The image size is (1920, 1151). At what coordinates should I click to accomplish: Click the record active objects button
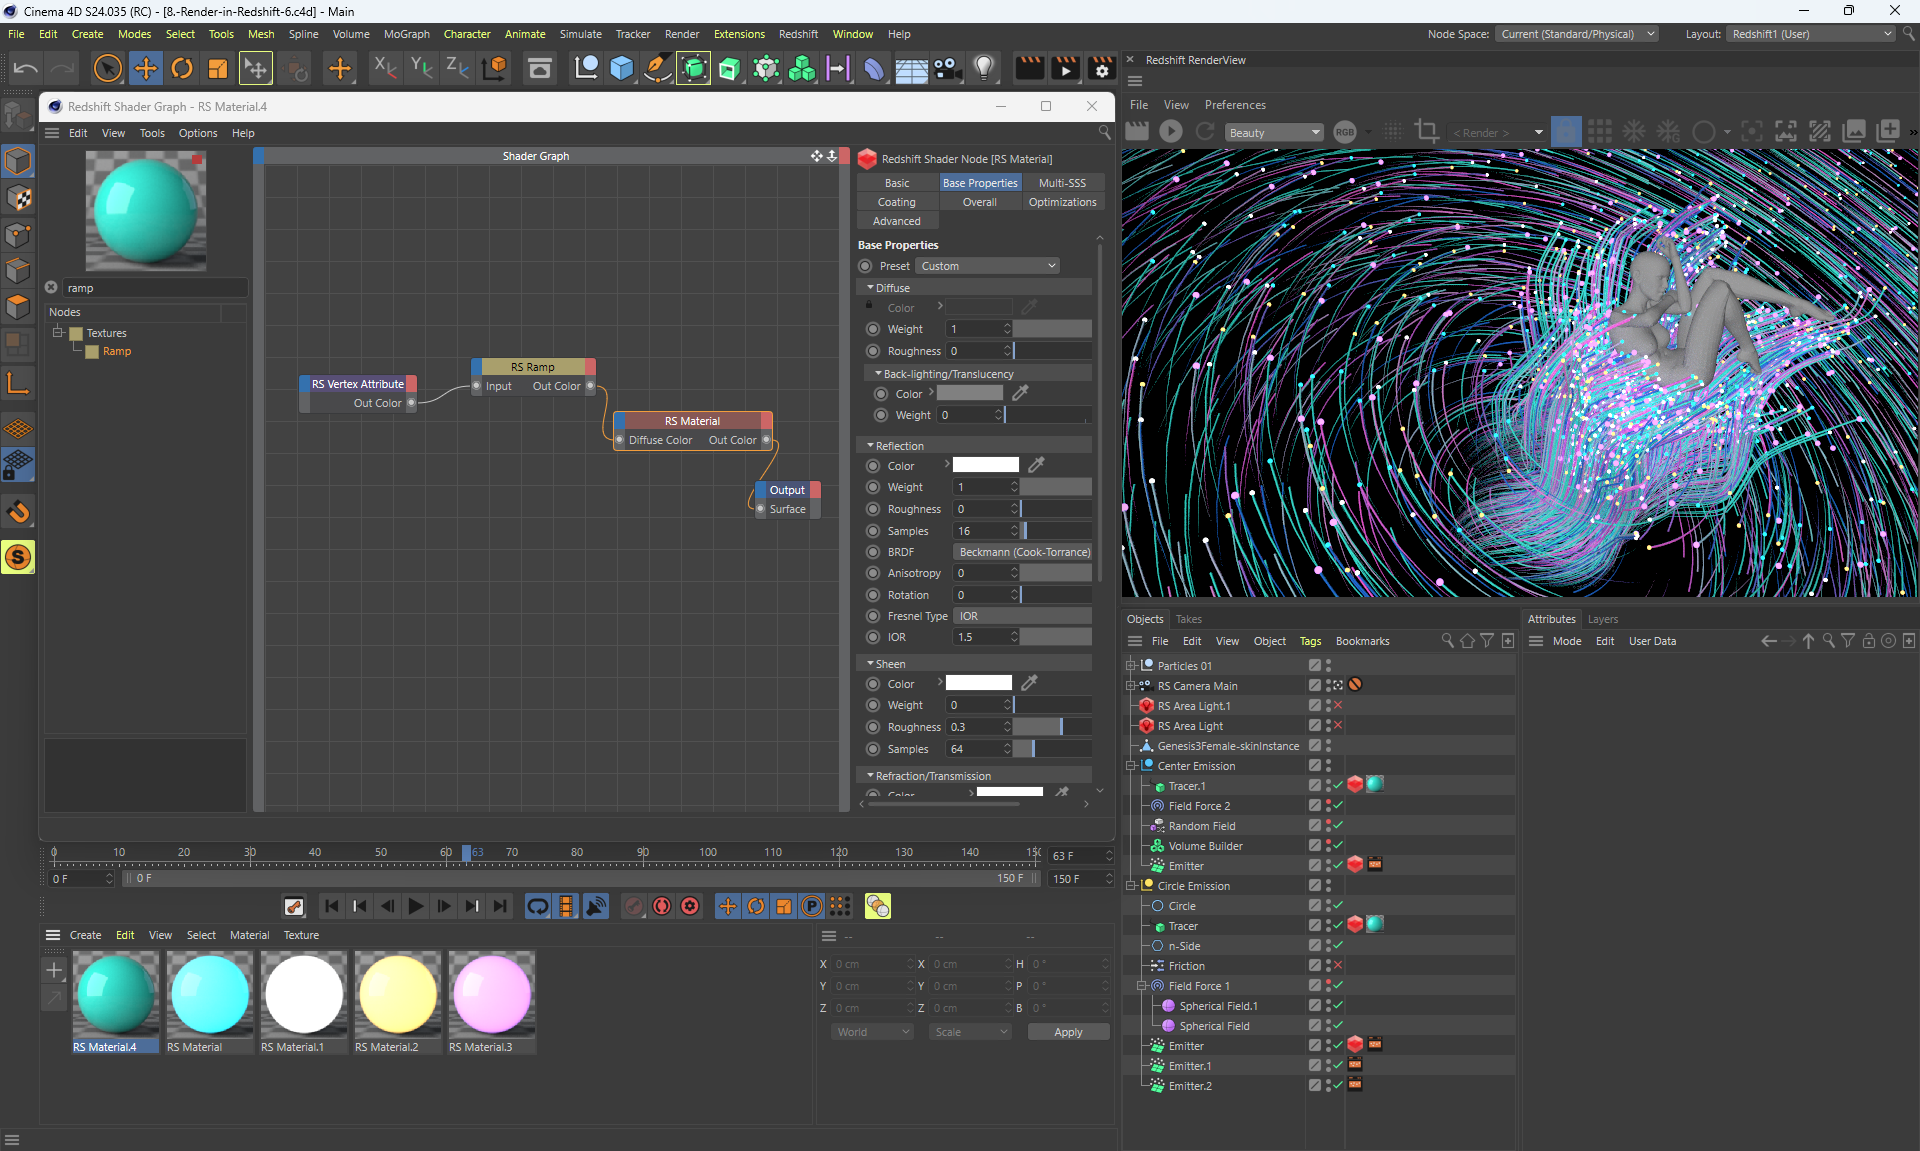[634, 906]
